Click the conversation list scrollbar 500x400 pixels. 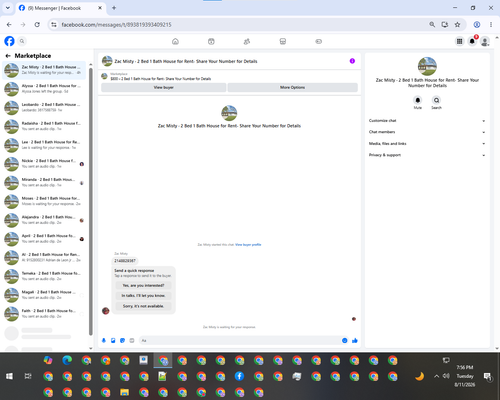(91, 202)
